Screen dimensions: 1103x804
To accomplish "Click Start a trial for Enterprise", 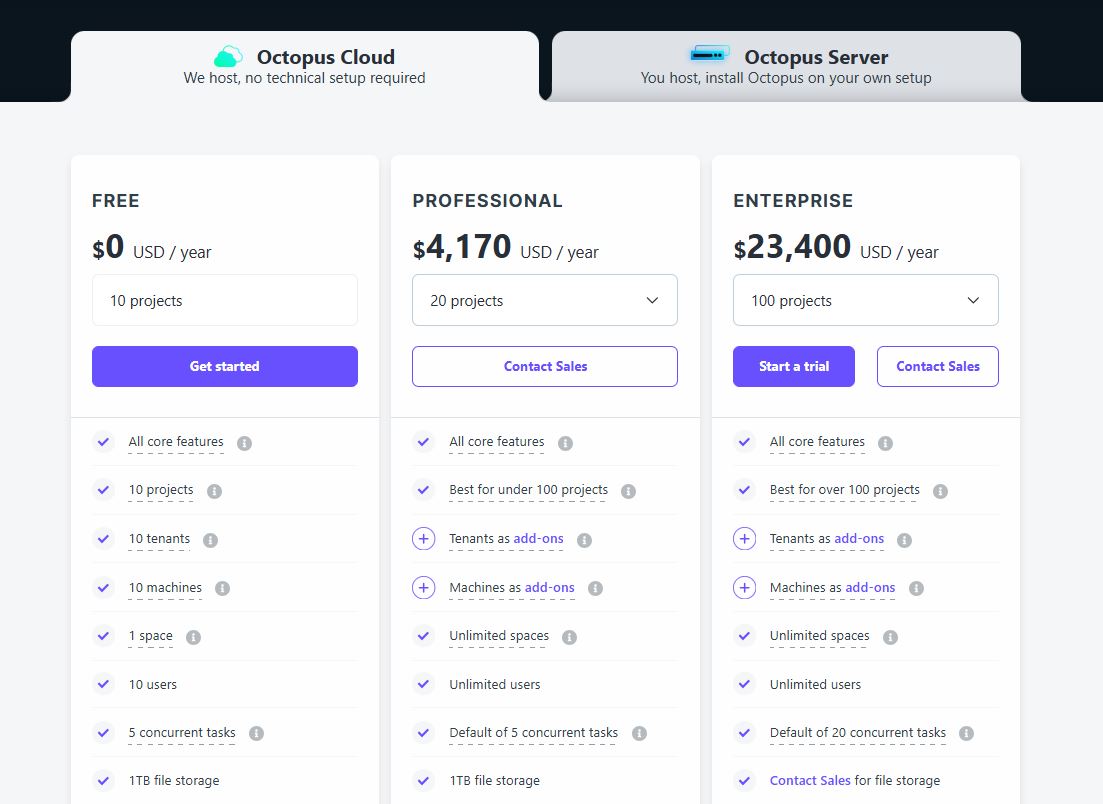I will tap(793, 366).
